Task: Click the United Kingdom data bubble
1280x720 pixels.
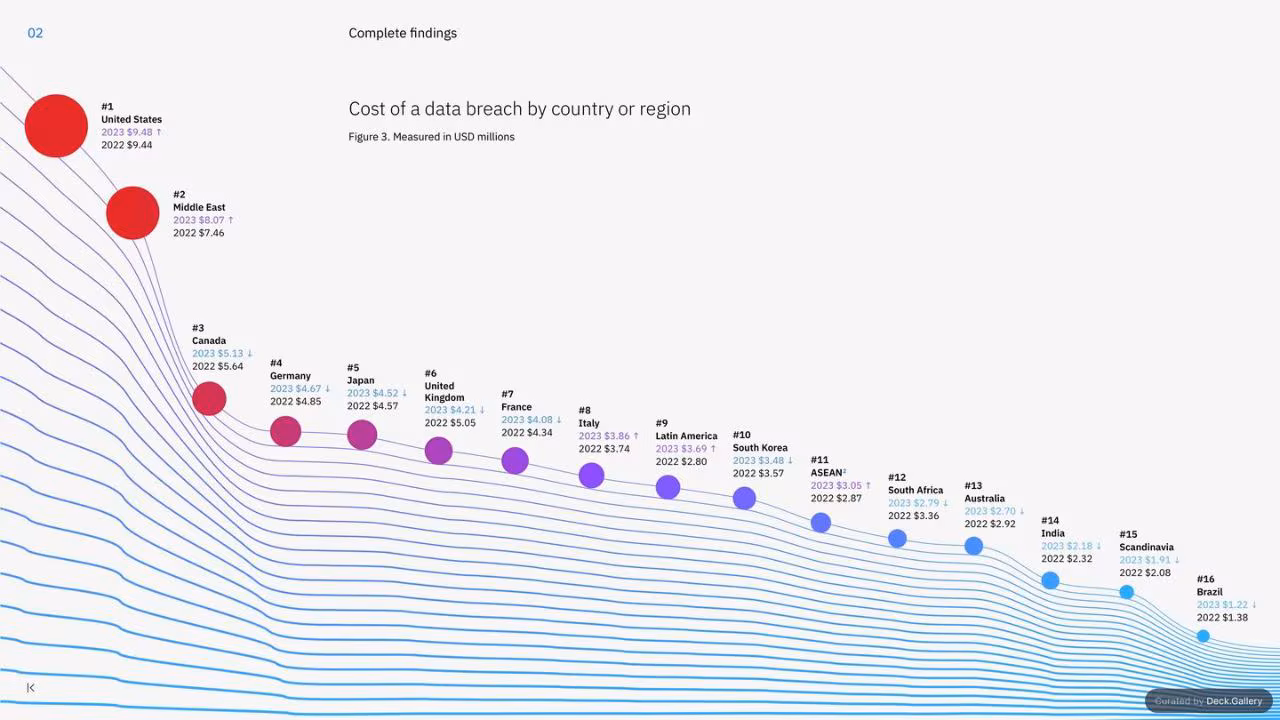Action: (438, 450)
